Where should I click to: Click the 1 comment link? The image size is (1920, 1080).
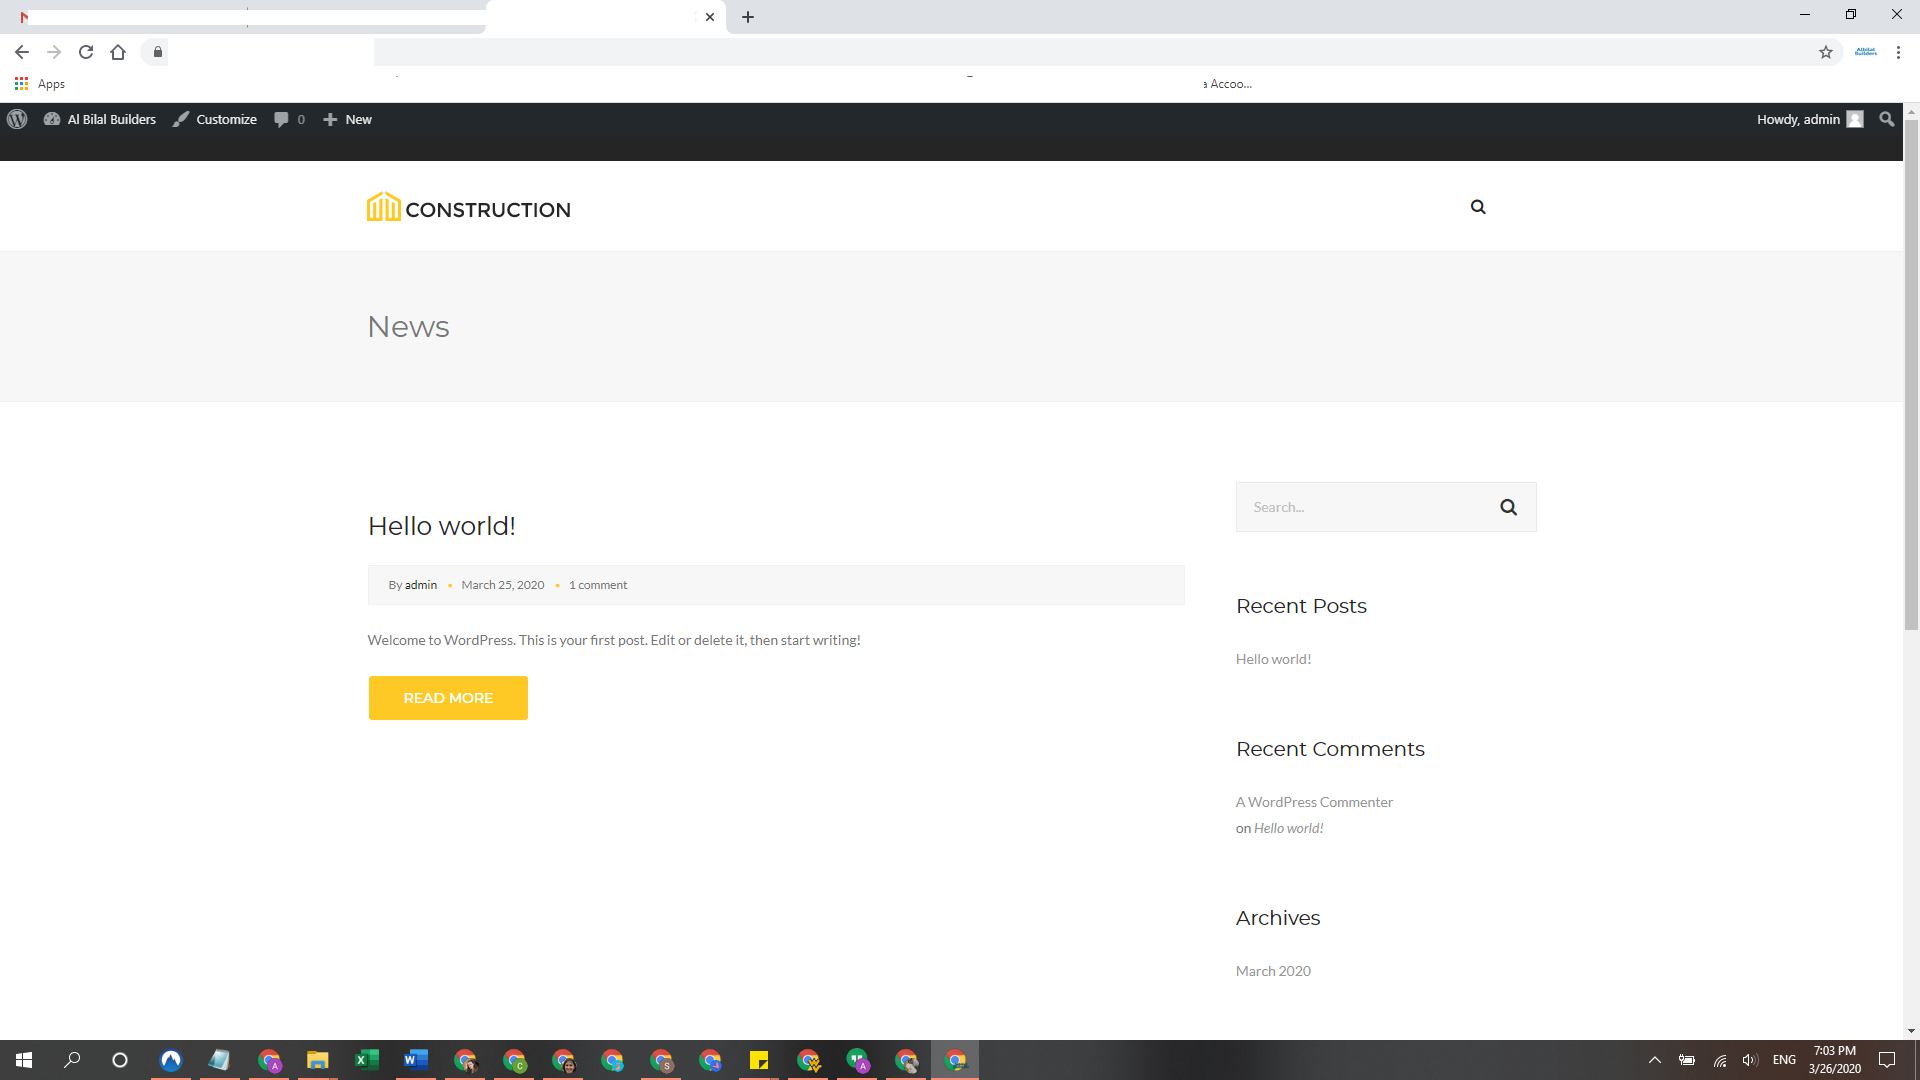(598, 585)
